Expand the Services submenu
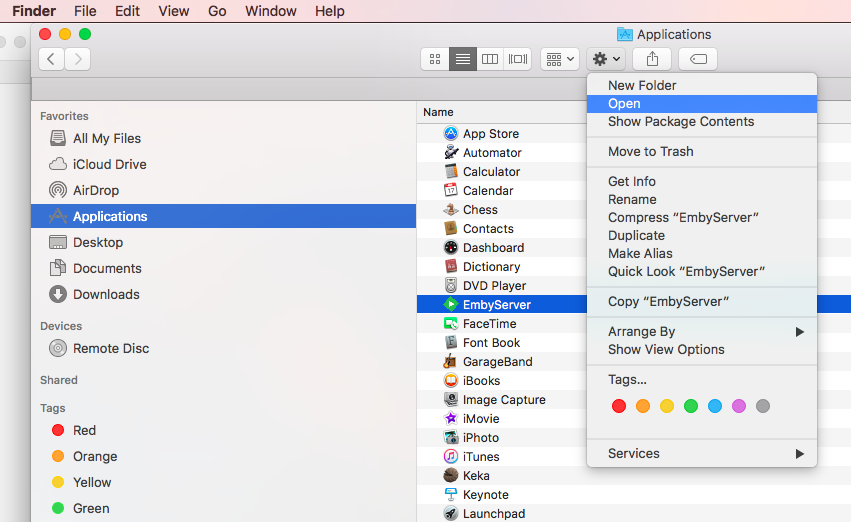The image size is (851, 522). tap(702, 454)
